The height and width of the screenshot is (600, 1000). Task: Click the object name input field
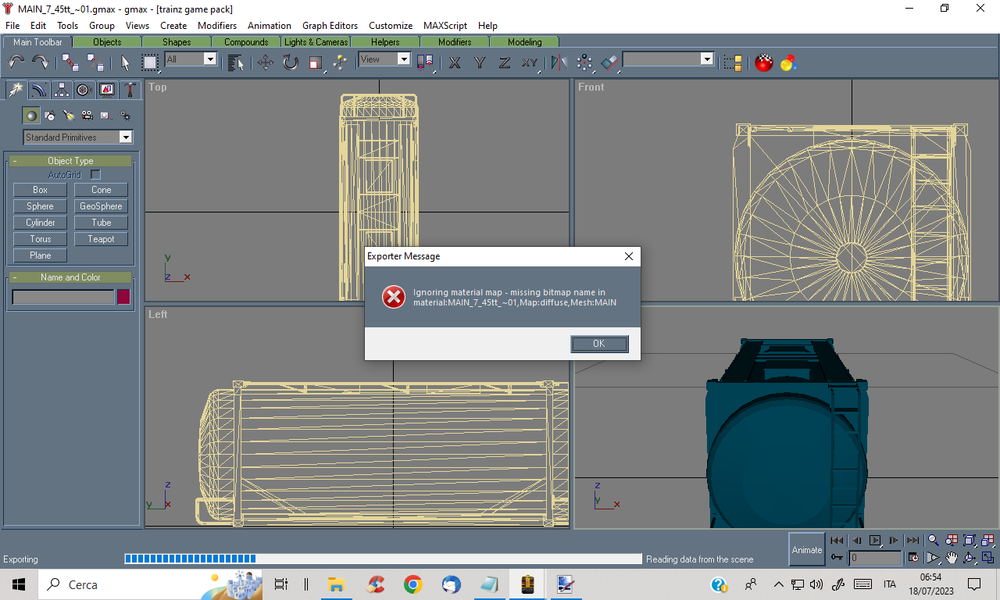[63, 297]
